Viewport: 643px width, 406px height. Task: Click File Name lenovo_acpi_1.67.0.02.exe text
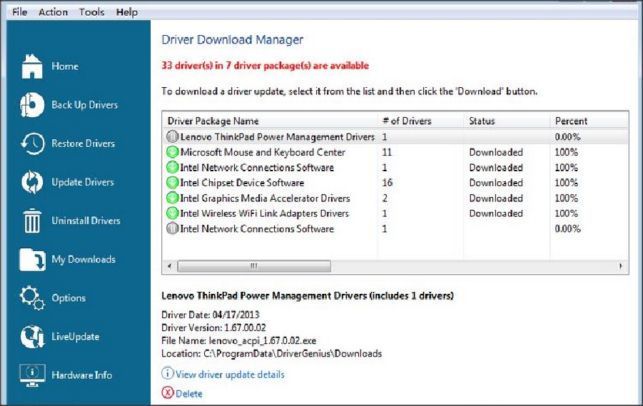(x=239, y=340)
